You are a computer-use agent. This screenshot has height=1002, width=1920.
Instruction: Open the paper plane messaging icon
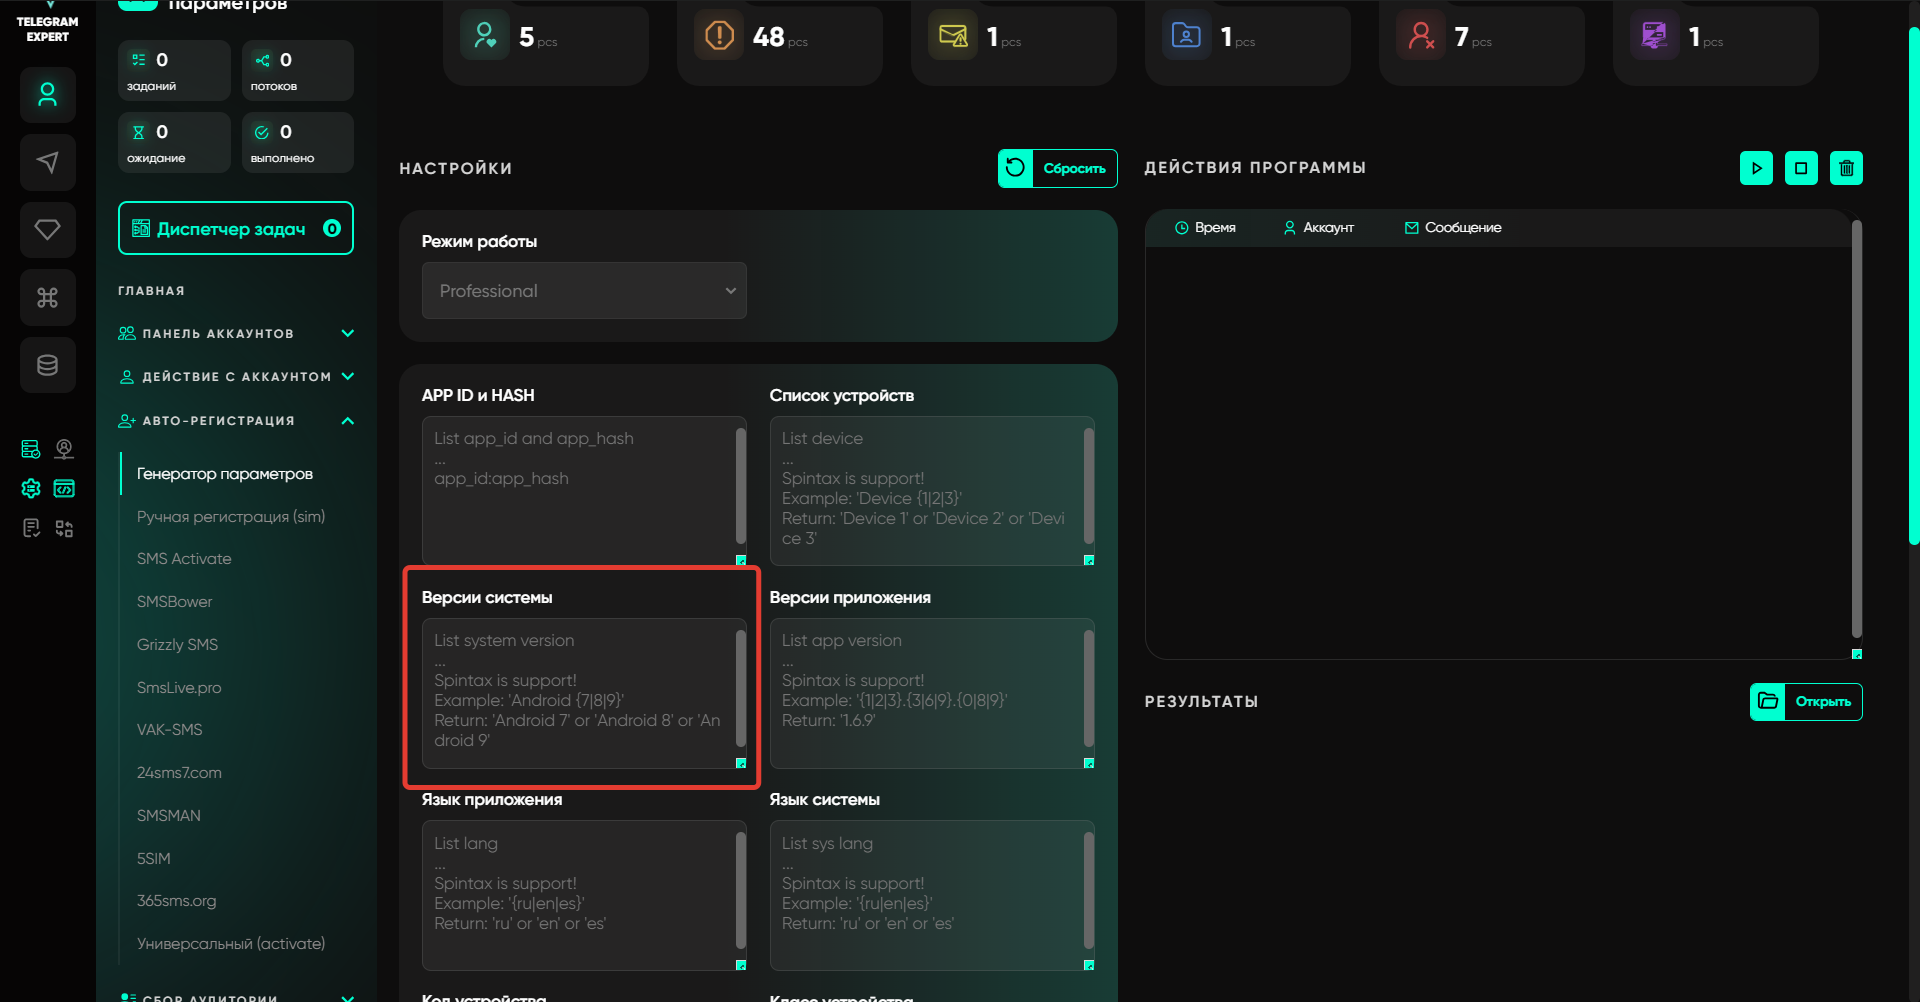click(47, 162)
